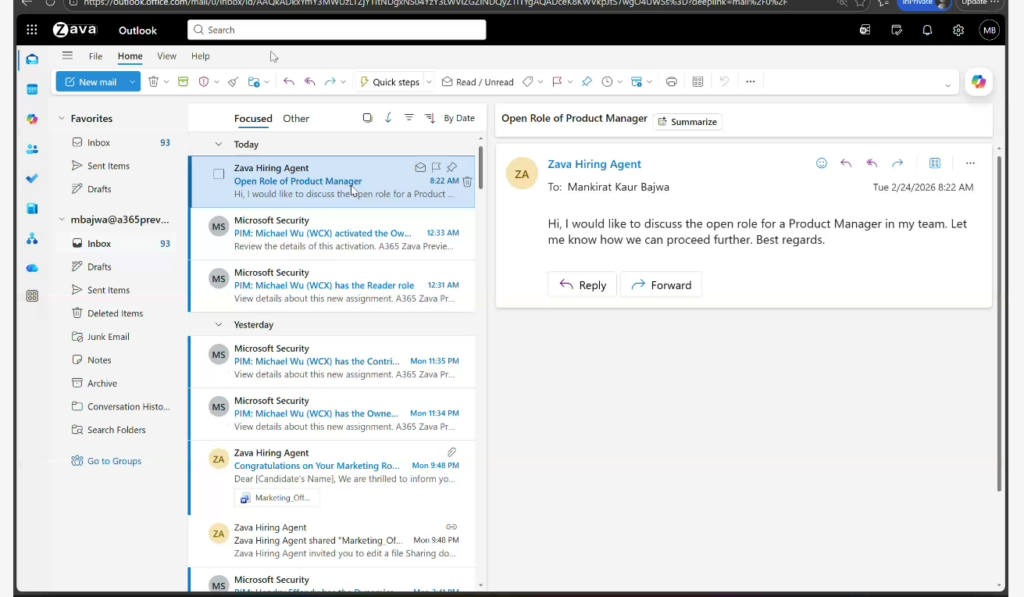Viewport: 1024px width, 597px height.
Task: Delete the selected email using trash icon
Action: [x=467, y=181]
